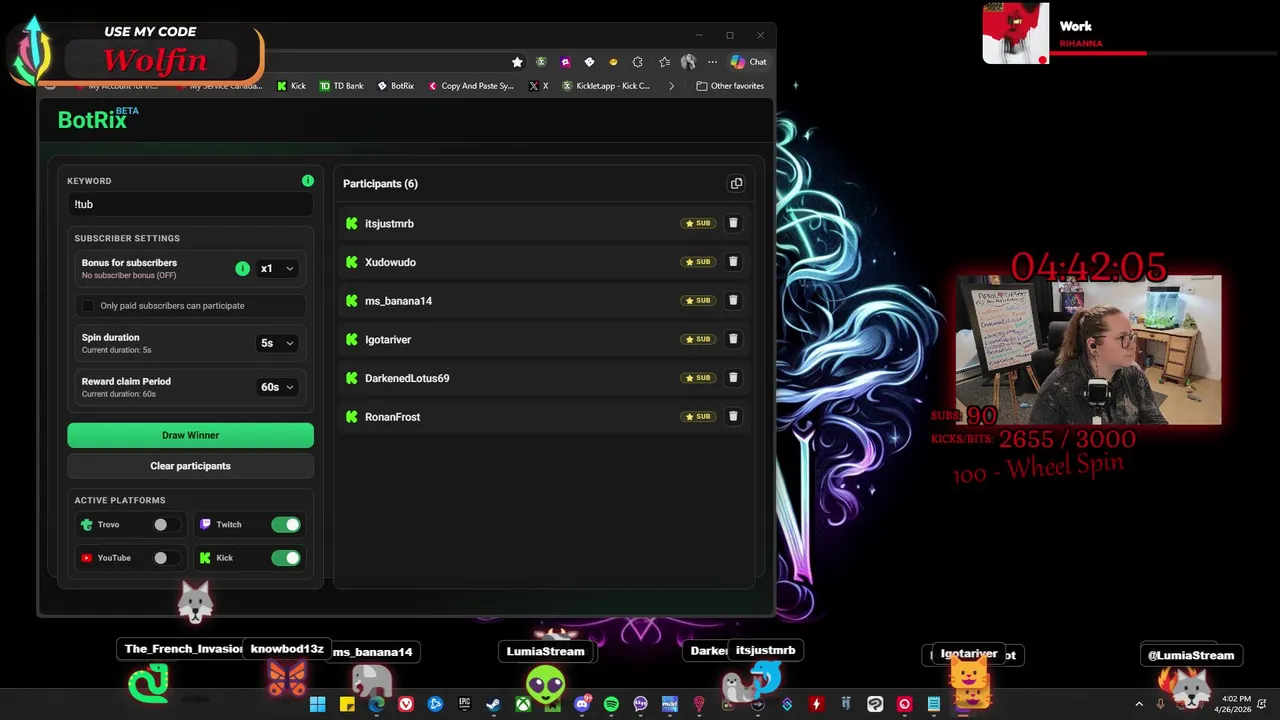Show hidden system tray icons

(x=1138, y=704)
